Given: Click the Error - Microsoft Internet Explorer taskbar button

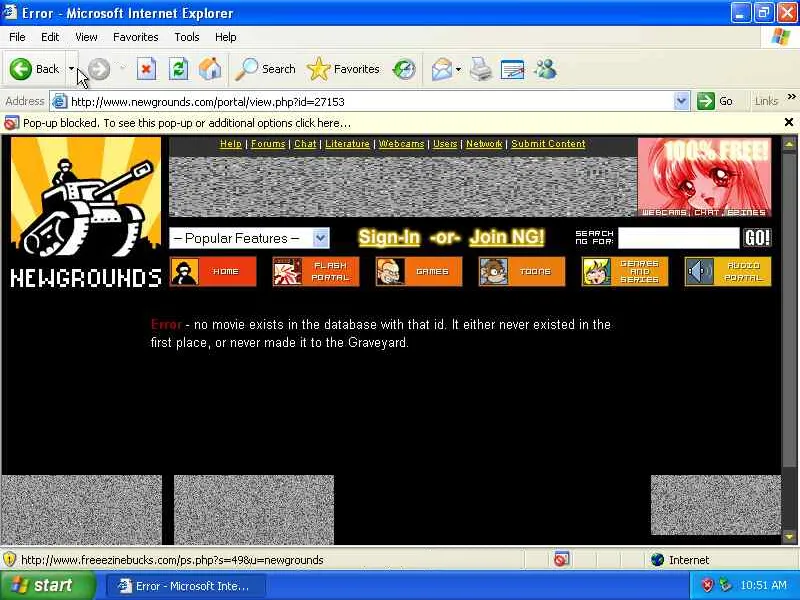Looking at the screenshot, I should (x=186, y=586).
